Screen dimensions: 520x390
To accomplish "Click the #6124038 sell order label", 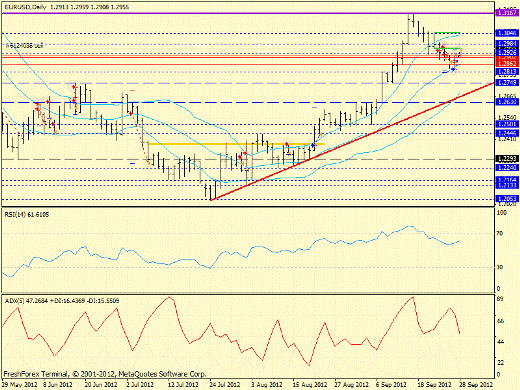I will coord(24,45).
